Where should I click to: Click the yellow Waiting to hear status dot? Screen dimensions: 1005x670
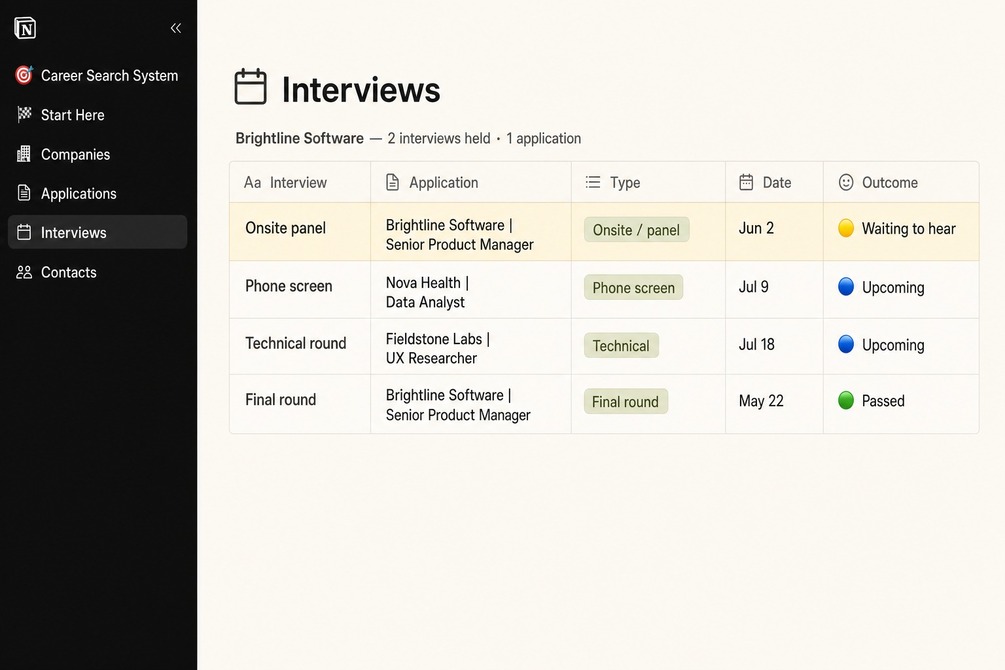(x=846, y=228)
